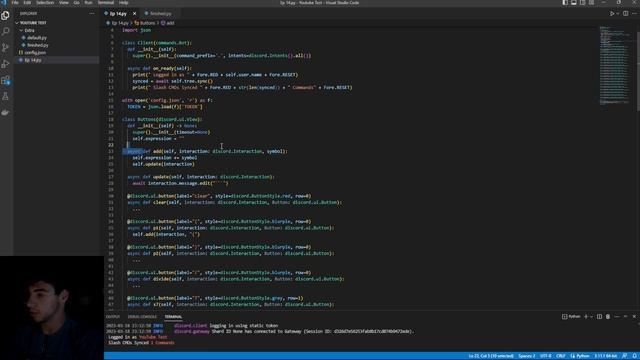Open the Explorer view in activity bar
The width and height of the screenshot is (640, 360).
coord(5,16)
